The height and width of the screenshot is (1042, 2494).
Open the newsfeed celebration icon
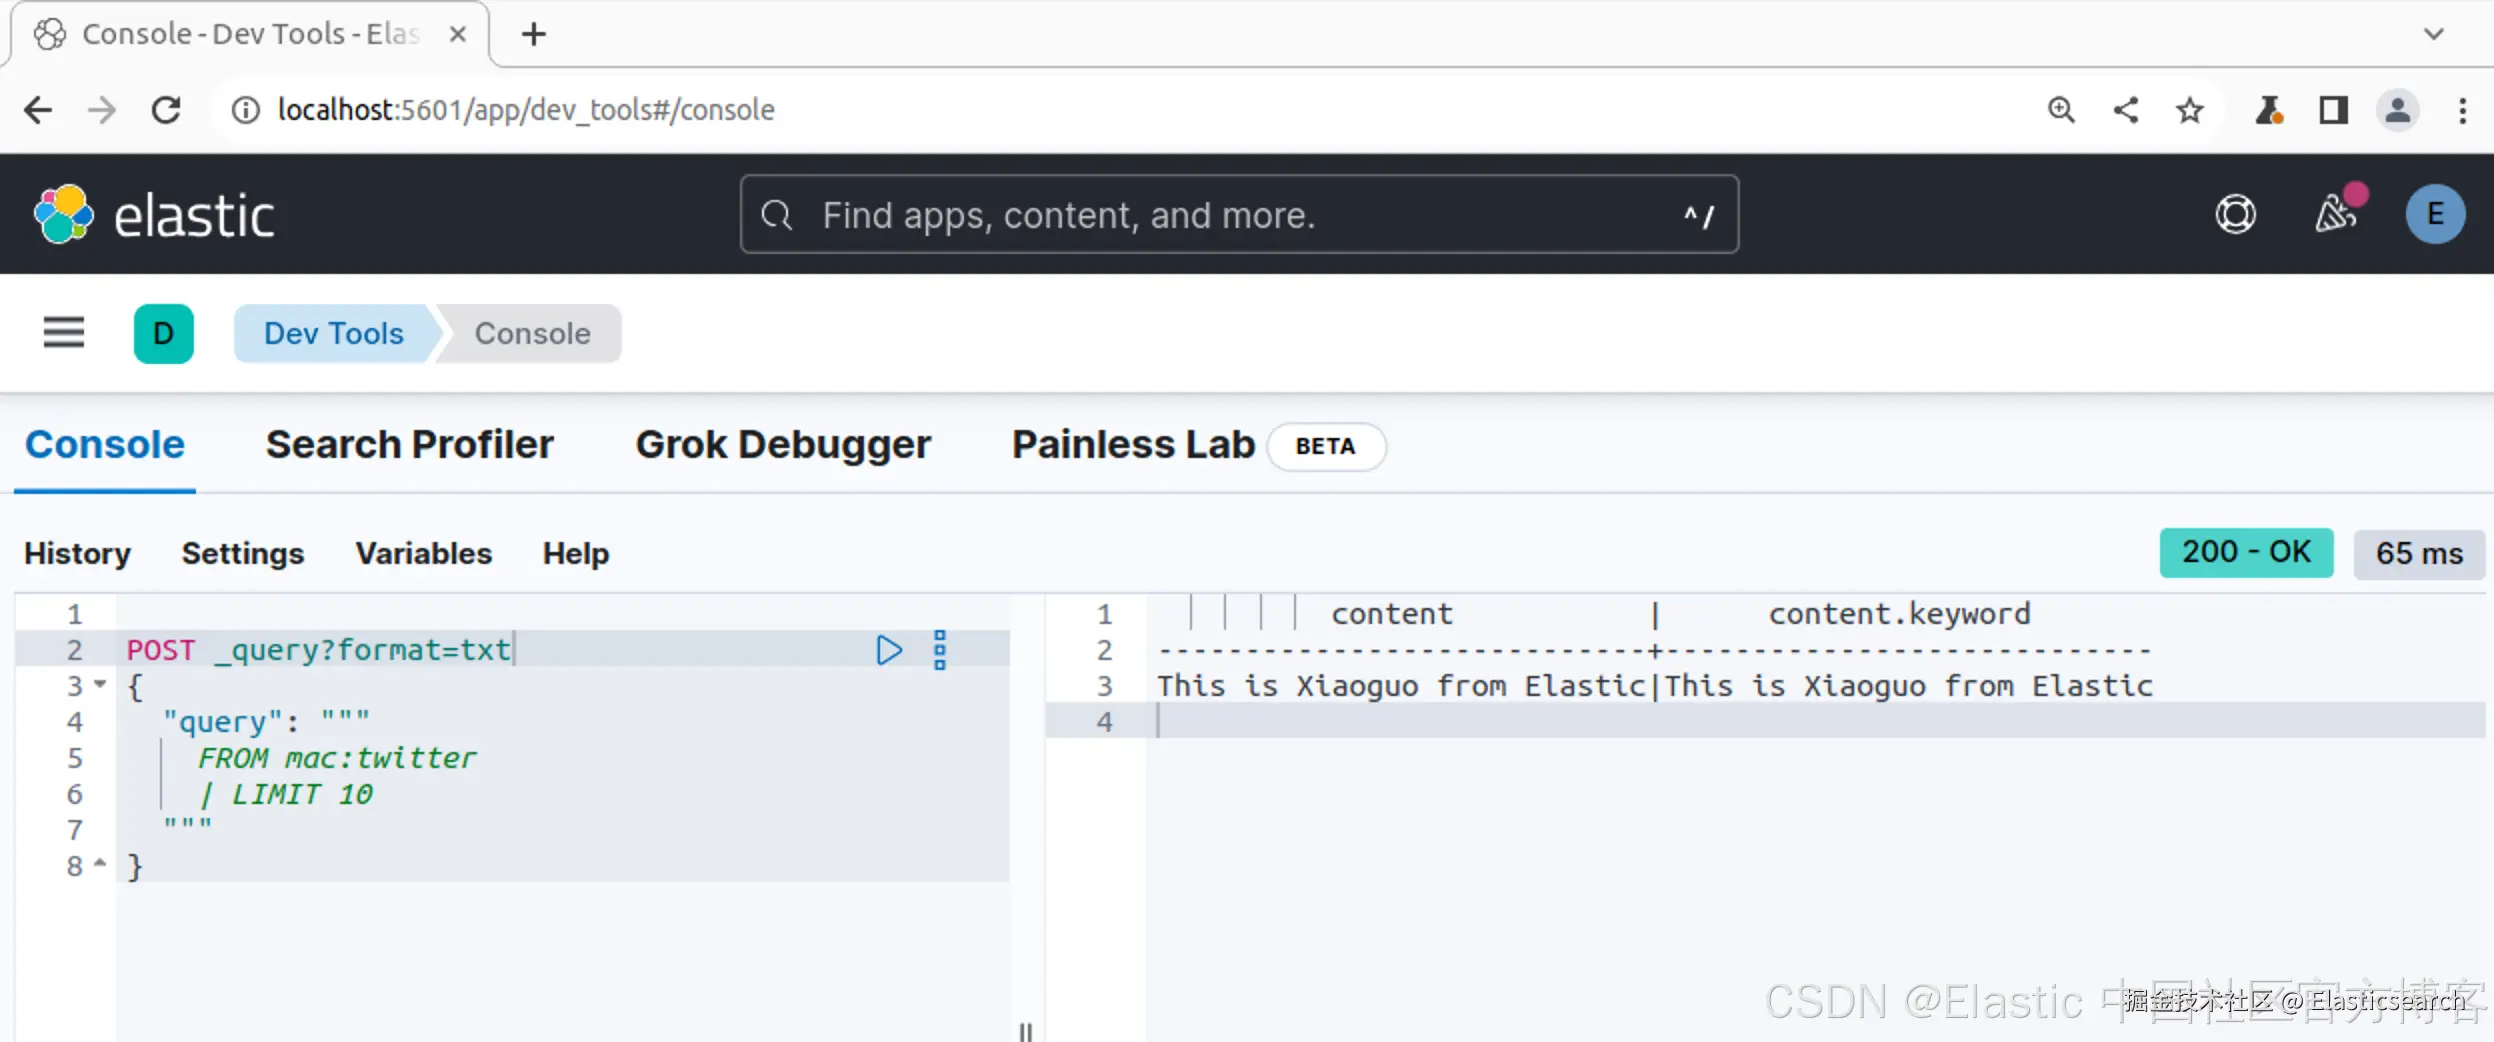2335,213
